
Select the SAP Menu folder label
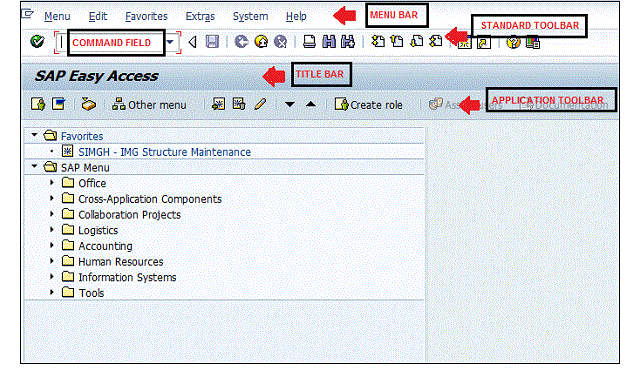pos(85,168)
